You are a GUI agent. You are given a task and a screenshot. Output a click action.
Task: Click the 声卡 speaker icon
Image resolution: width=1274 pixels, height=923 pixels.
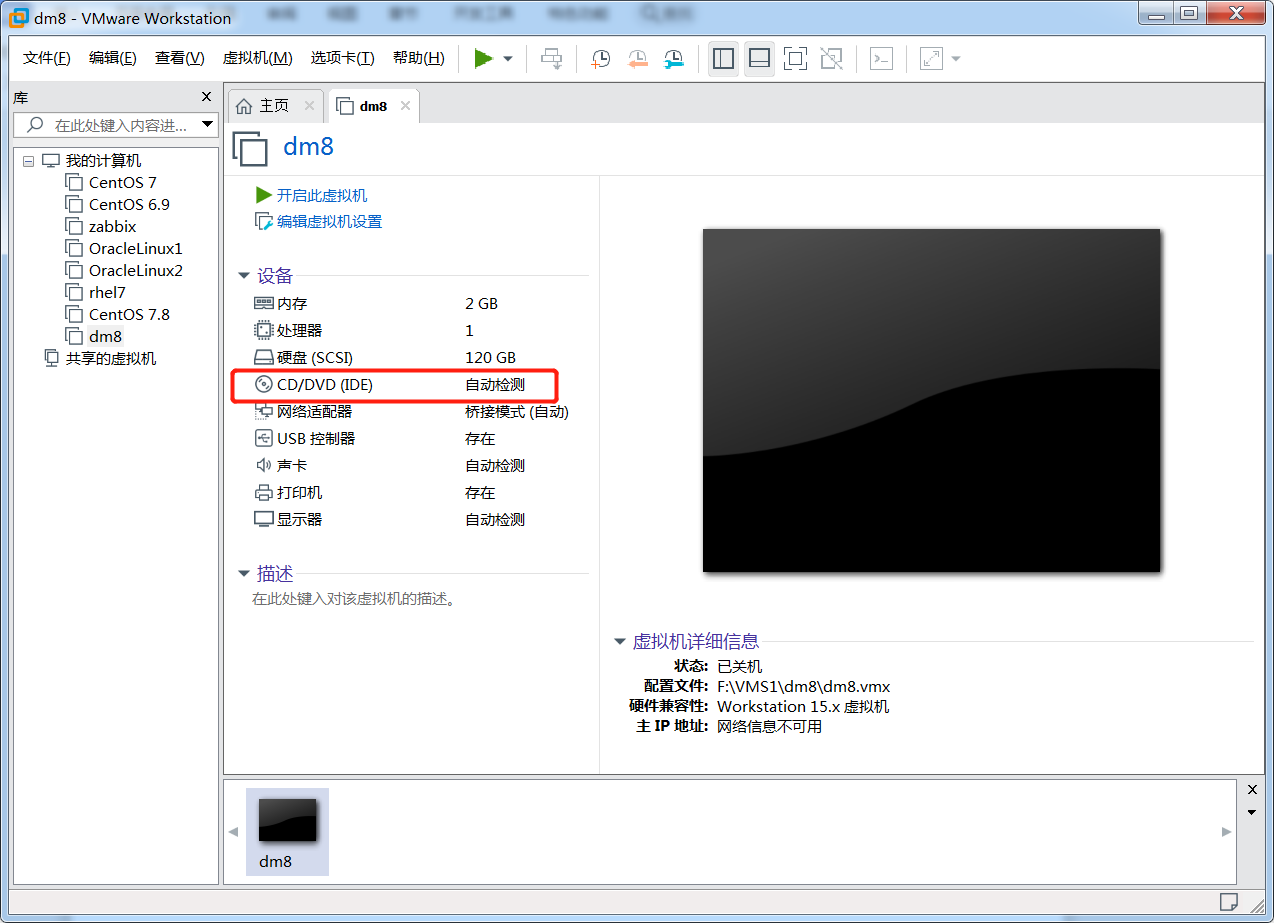[x=264, y=465]
